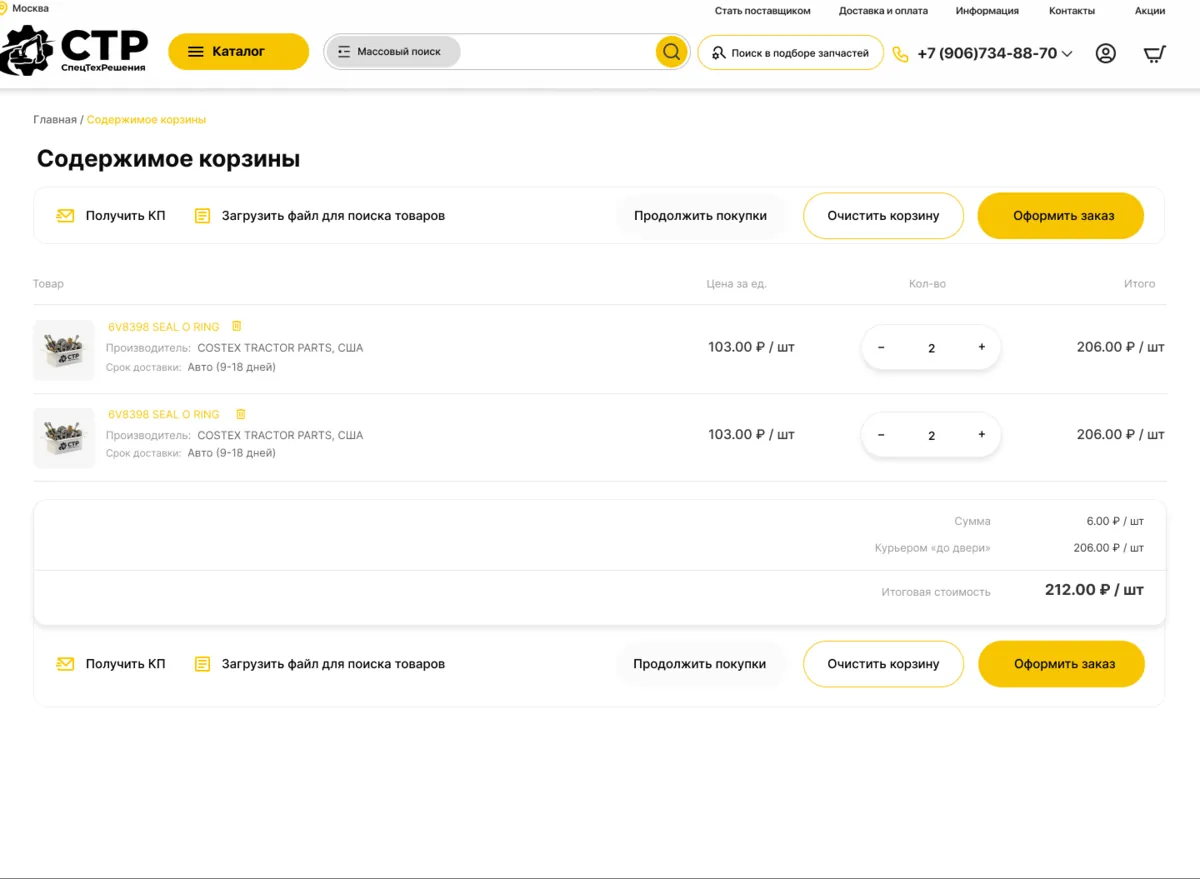This screenshot has height=879, width=1200.
Task: Open the user account profile icon
Action: [1105, 54]
